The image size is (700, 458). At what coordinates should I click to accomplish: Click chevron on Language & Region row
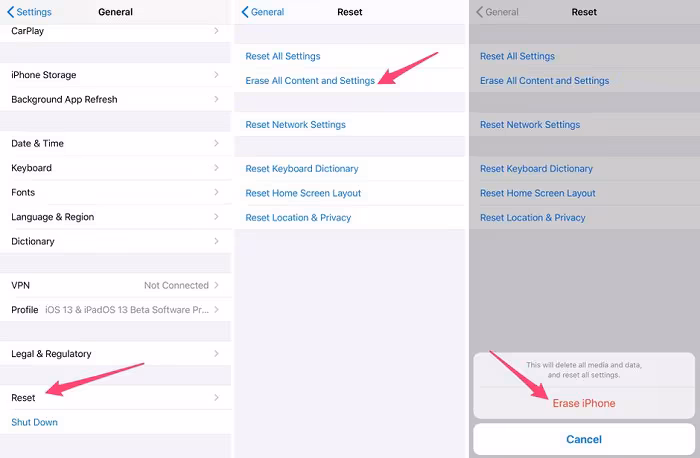(x=216, y=217)
